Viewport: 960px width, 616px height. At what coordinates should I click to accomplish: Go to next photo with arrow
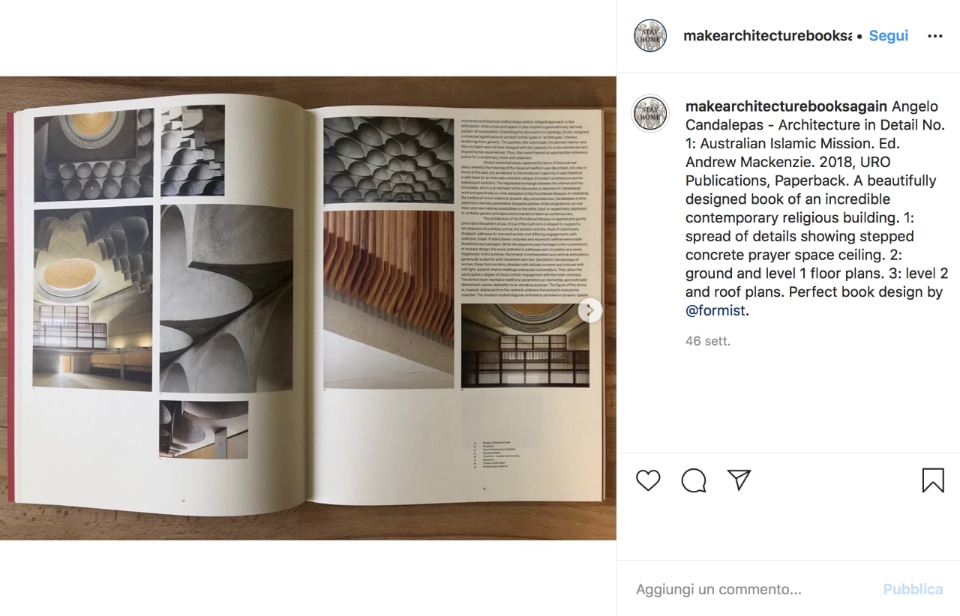(x=590, y=310)
